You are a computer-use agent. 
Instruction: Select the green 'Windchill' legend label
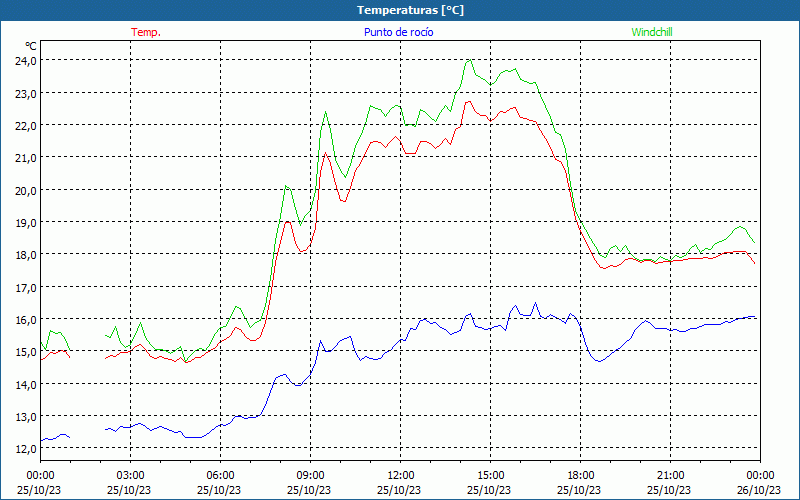click(652, 32)
